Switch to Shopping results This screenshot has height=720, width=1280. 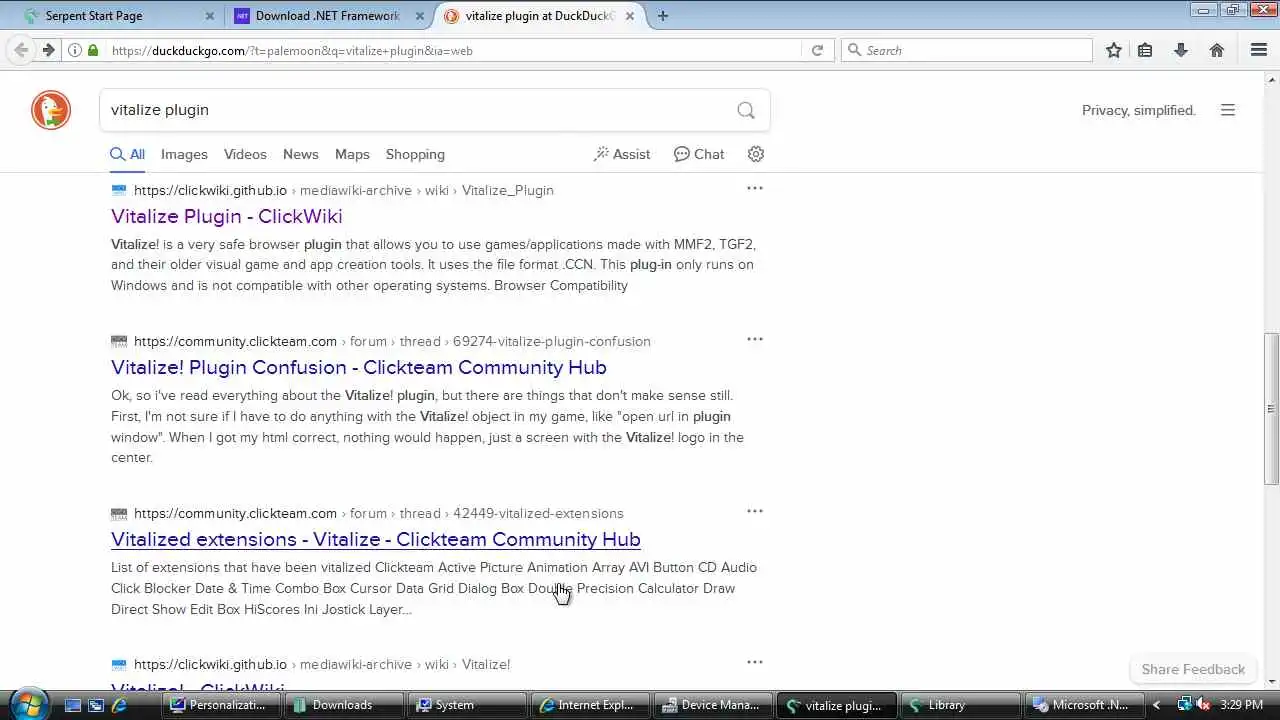[415, 154]
